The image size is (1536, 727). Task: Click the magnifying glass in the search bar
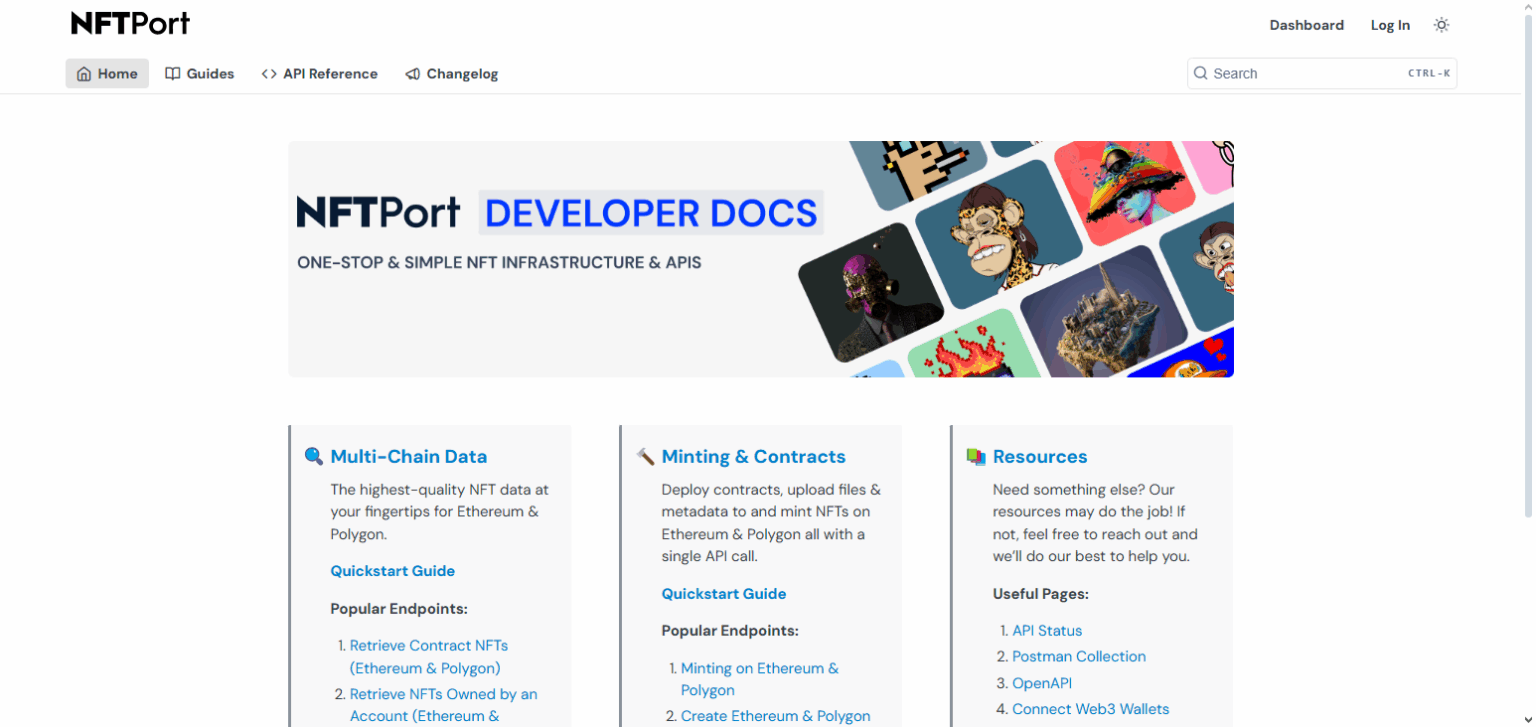[x=1200, y=72]
